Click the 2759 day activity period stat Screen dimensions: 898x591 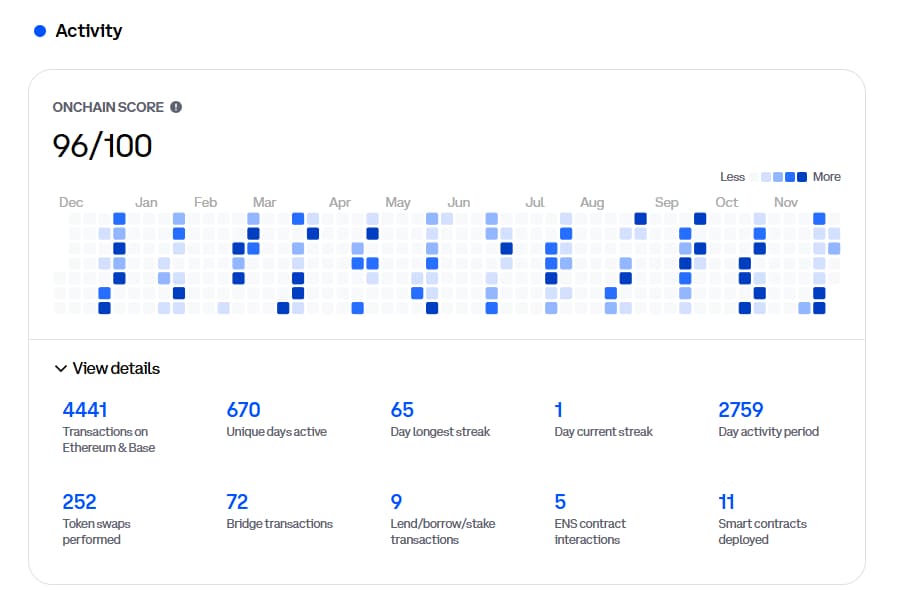[740, 410]
